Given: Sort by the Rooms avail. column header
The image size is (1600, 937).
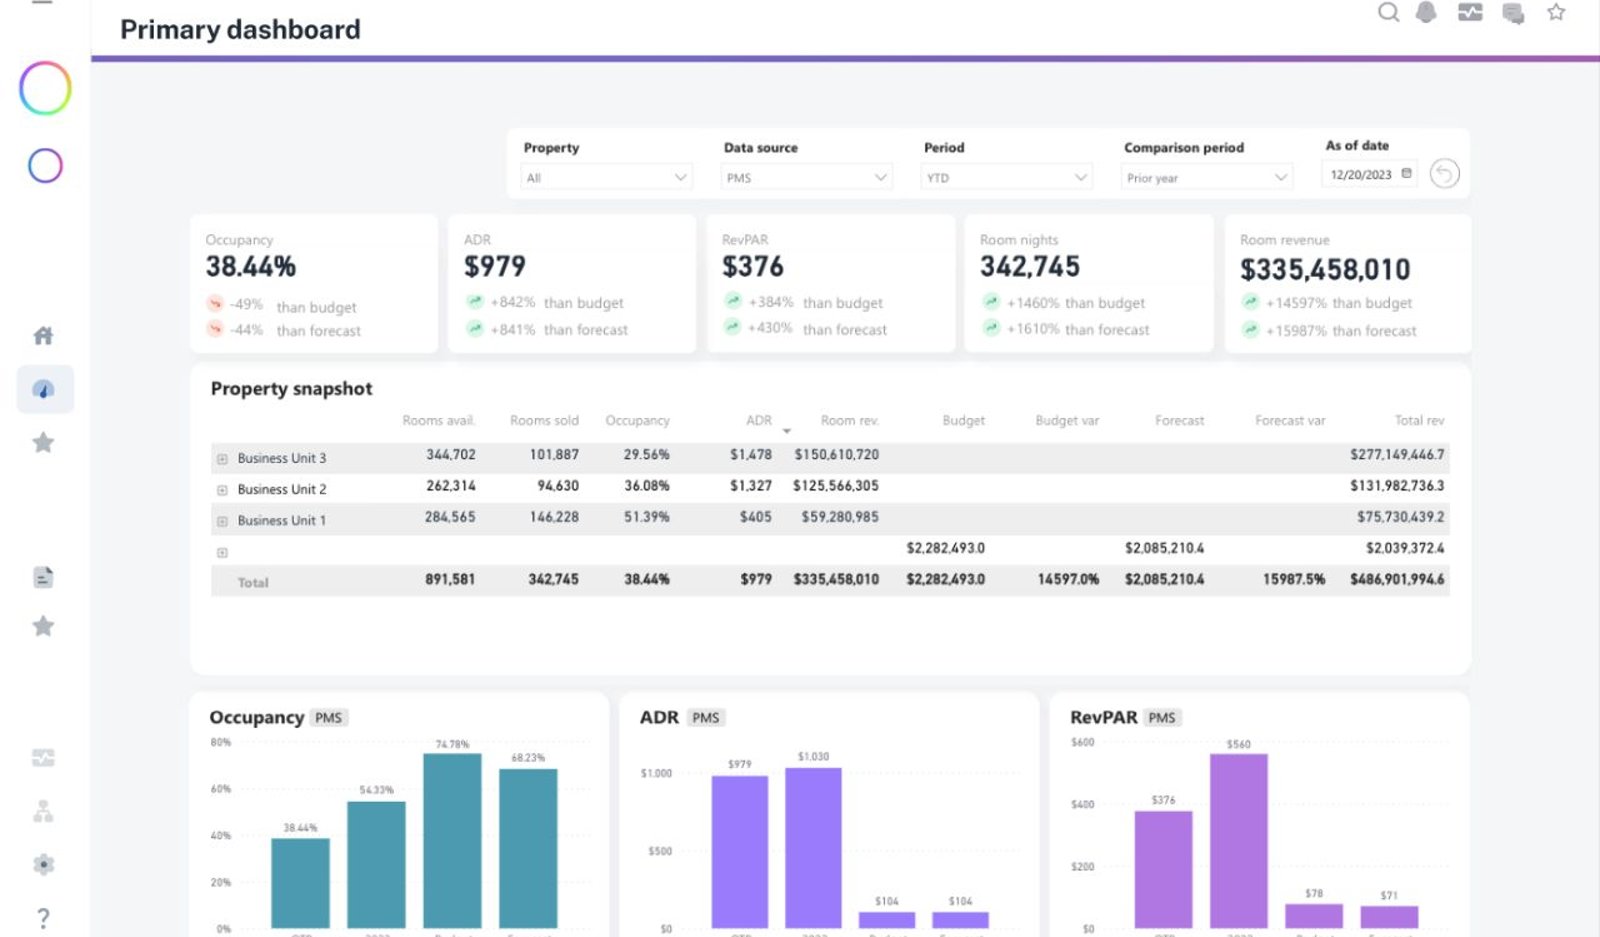Looking at the screenshot, I should tap(439, 421).
